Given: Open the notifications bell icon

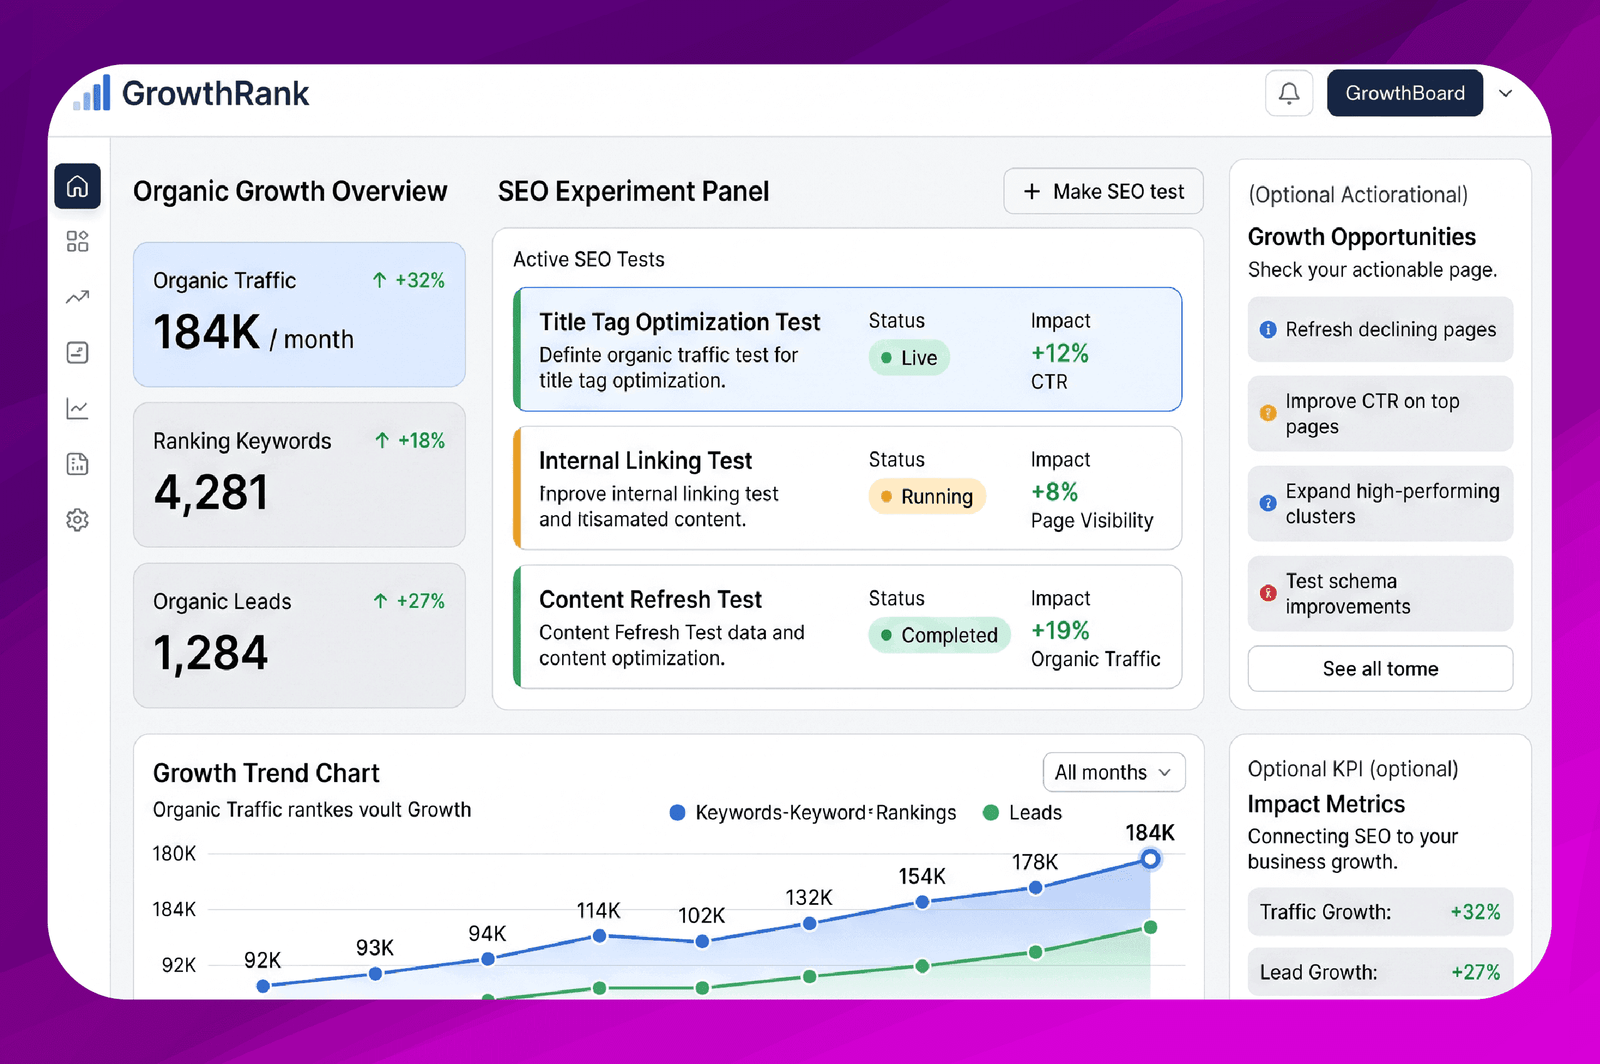Looking at the screenshot, I should 1289,93.
